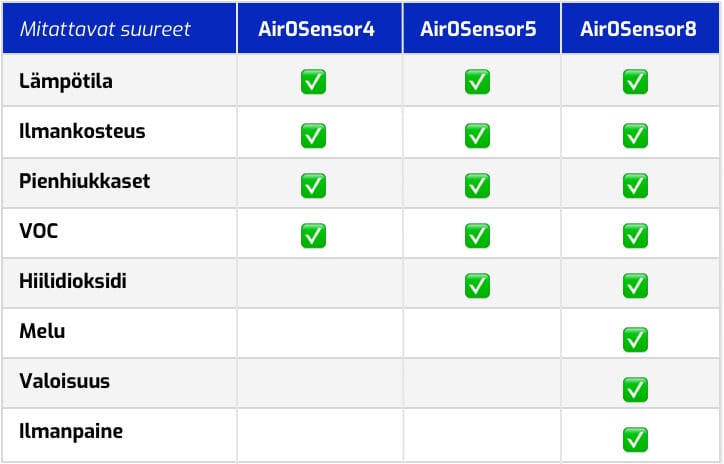Image resolution: width=724 pixels, height=464 pixels.
Task: Select the AirOSensor8 column header
Action: coord(638,29)
